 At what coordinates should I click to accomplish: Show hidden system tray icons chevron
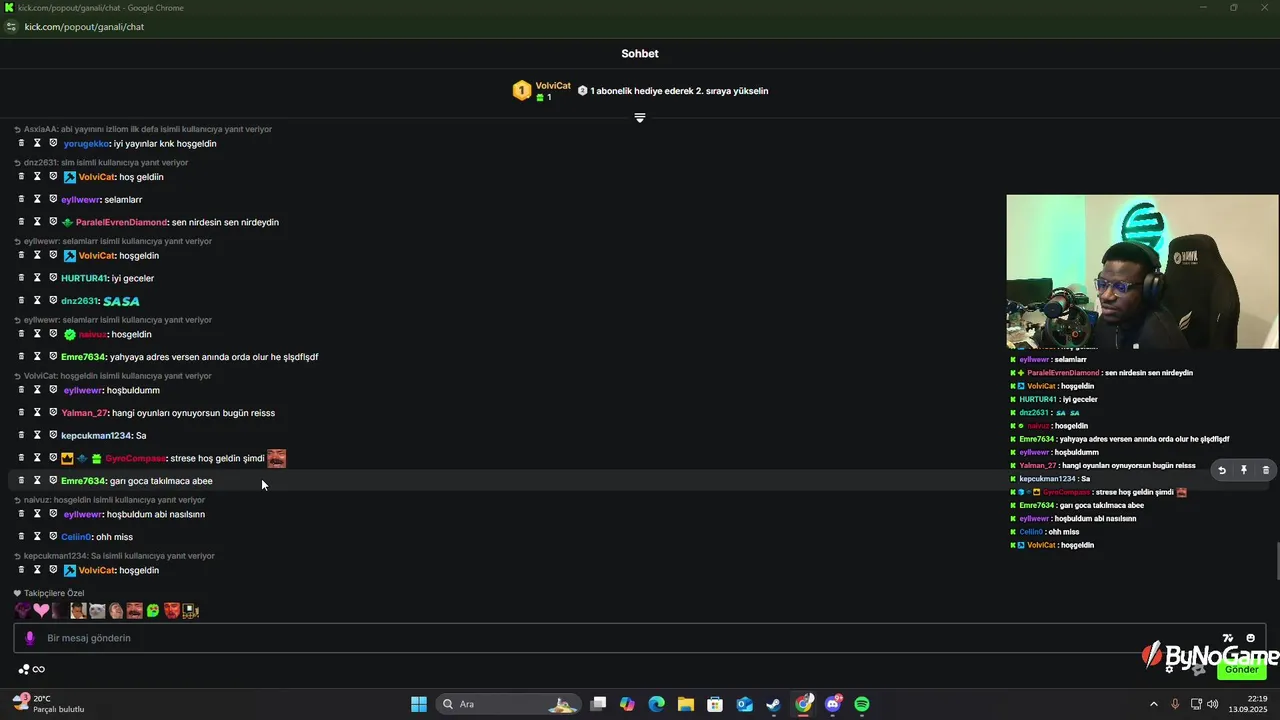pos(1153,704)
